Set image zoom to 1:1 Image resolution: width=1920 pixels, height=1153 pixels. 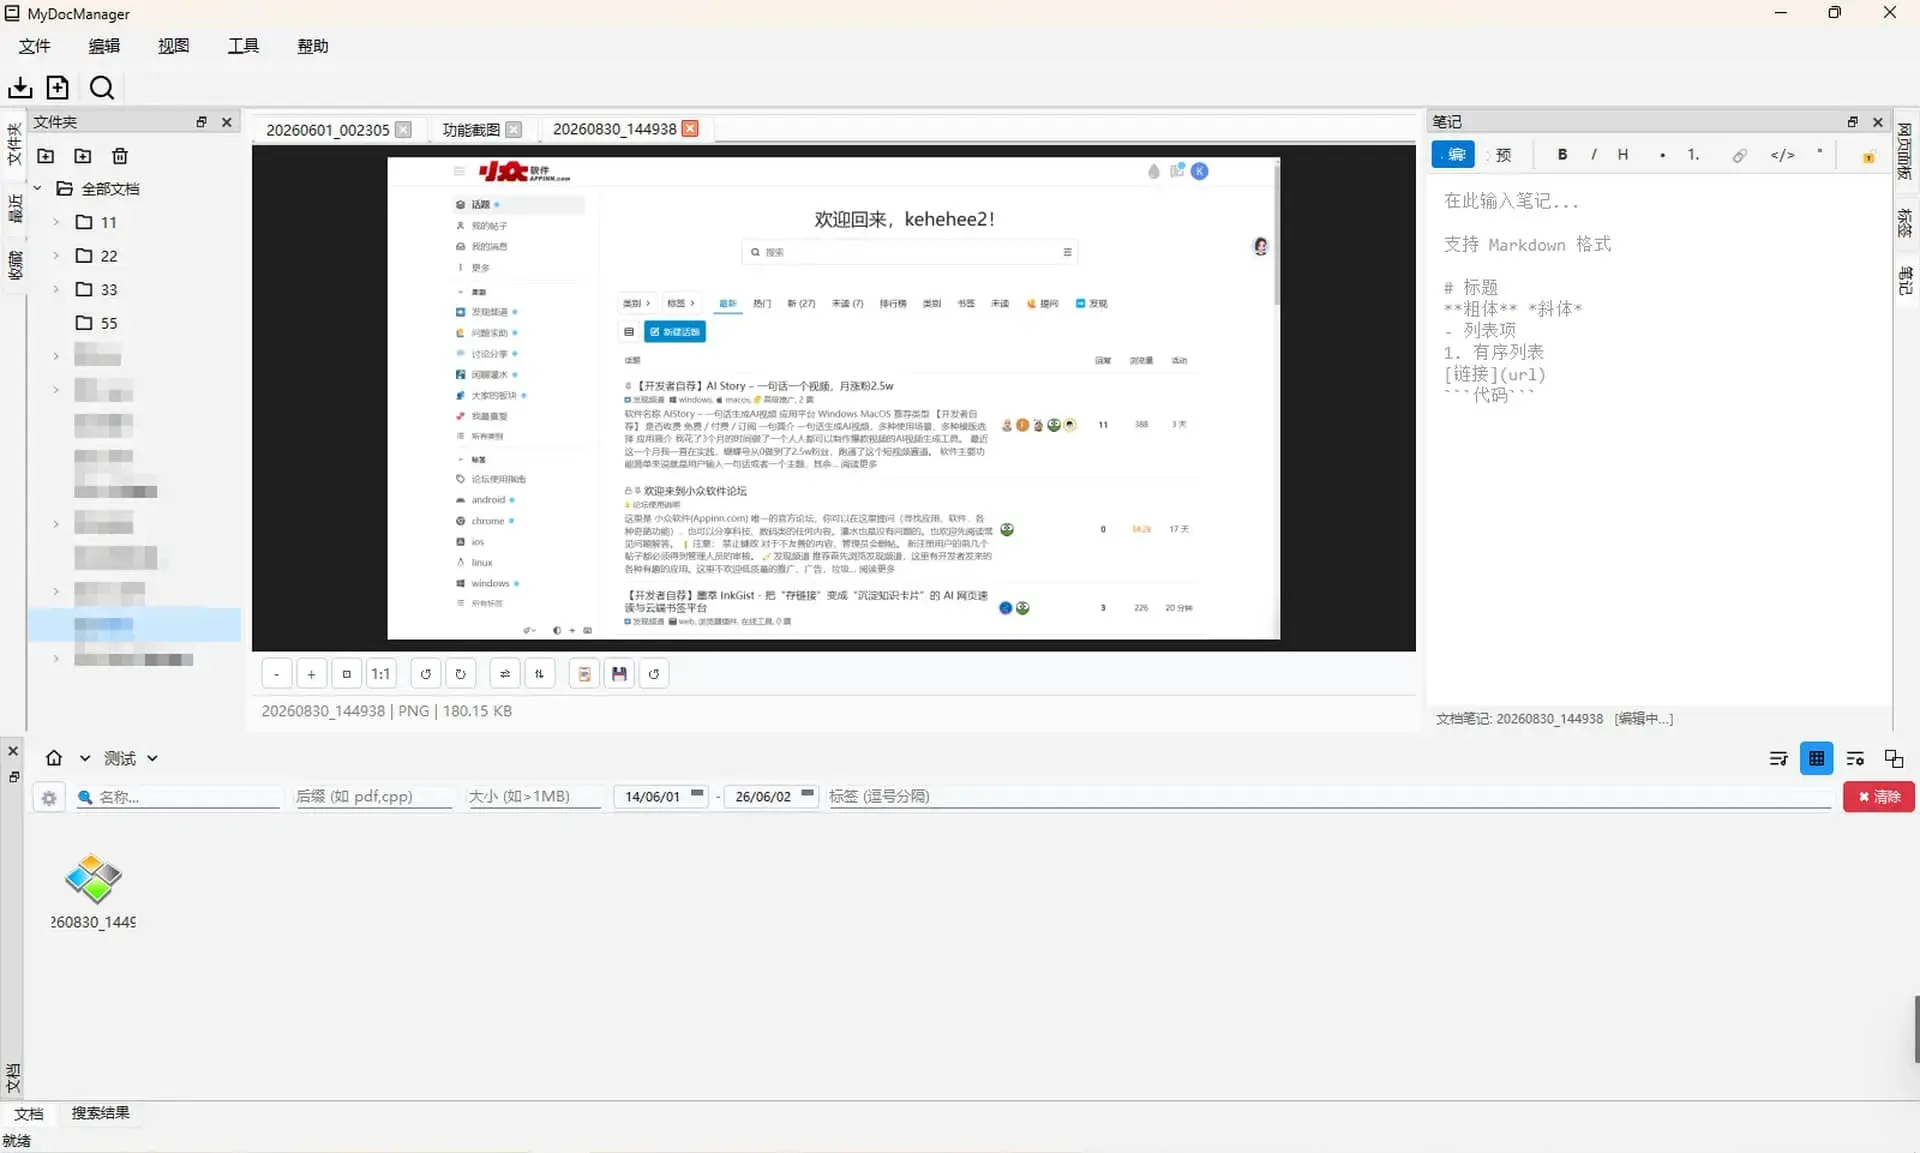[381, 674]
